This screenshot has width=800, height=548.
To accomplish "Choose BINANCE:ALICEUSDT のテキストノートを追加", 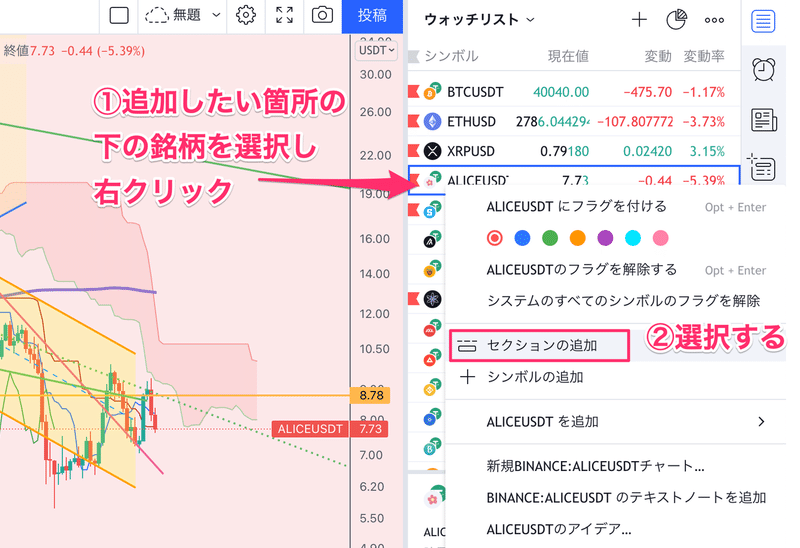I will [x=616, y=497].
